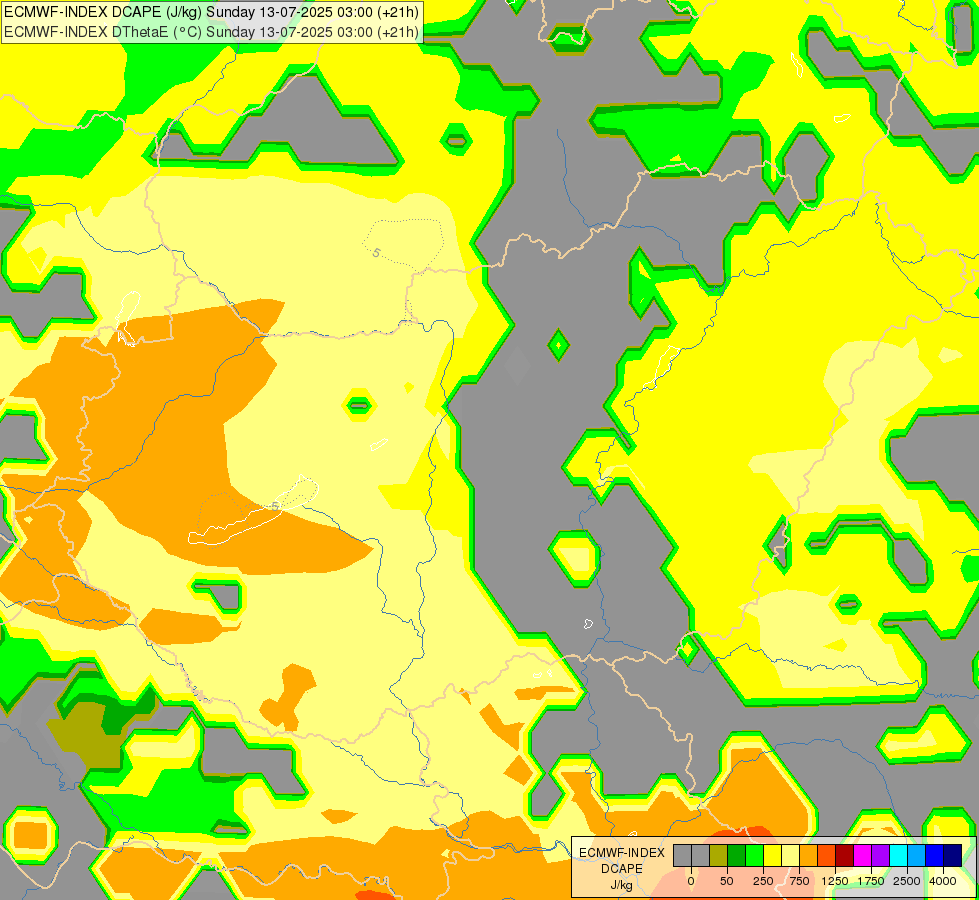Select the olive color swatch in legend
Image resolution: width=979 pixels, height=900 pixels.
(719, 855)
